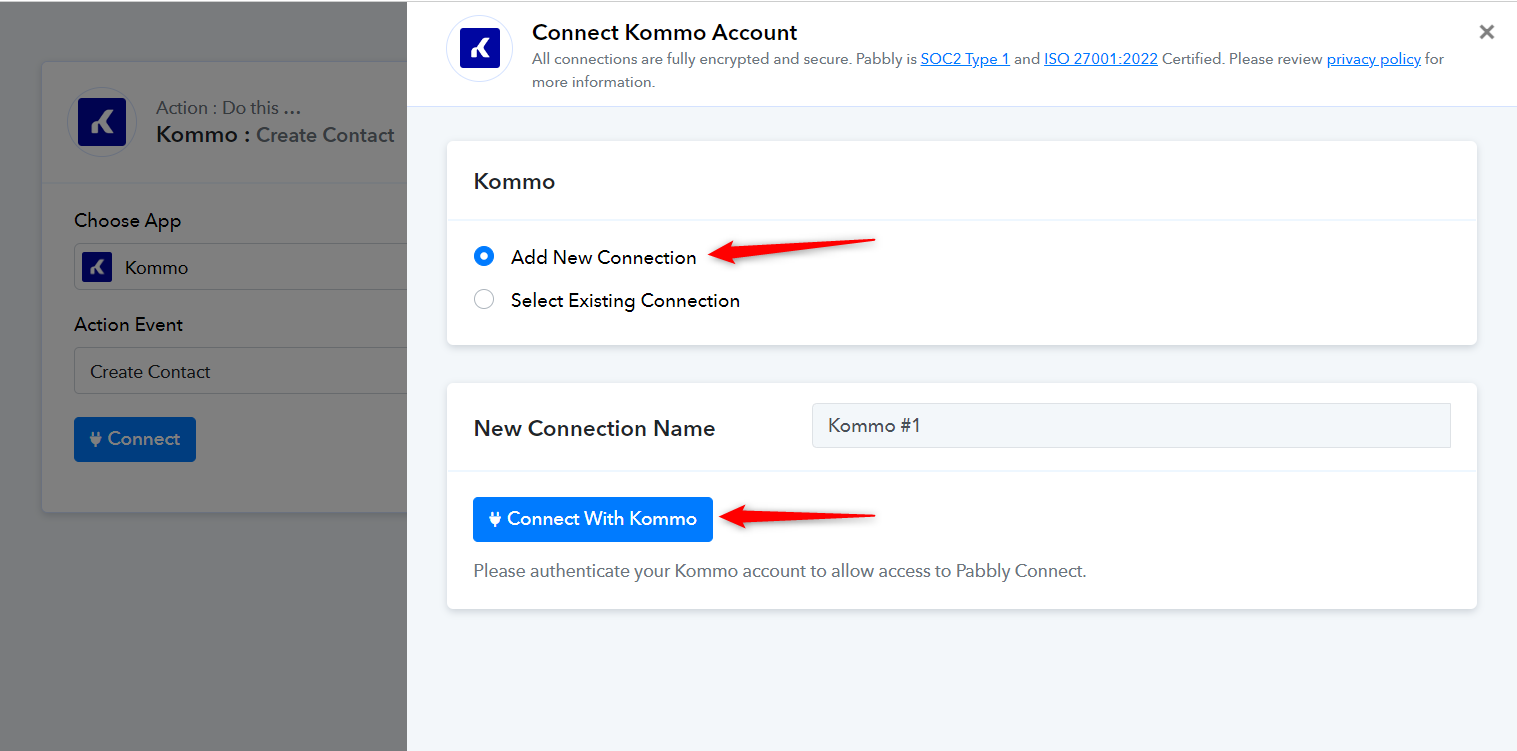Close the Connect Kommo Account panel
Viewport: 1517px width, 751px height.
coord(1487,32)
